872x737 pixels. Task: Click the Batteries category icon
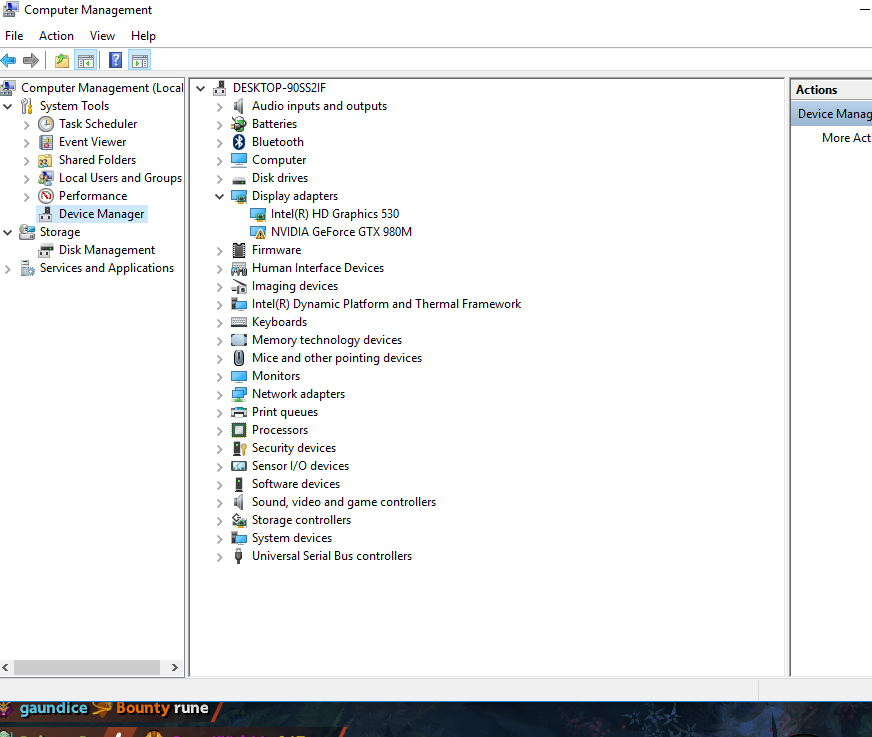point(239,124)
